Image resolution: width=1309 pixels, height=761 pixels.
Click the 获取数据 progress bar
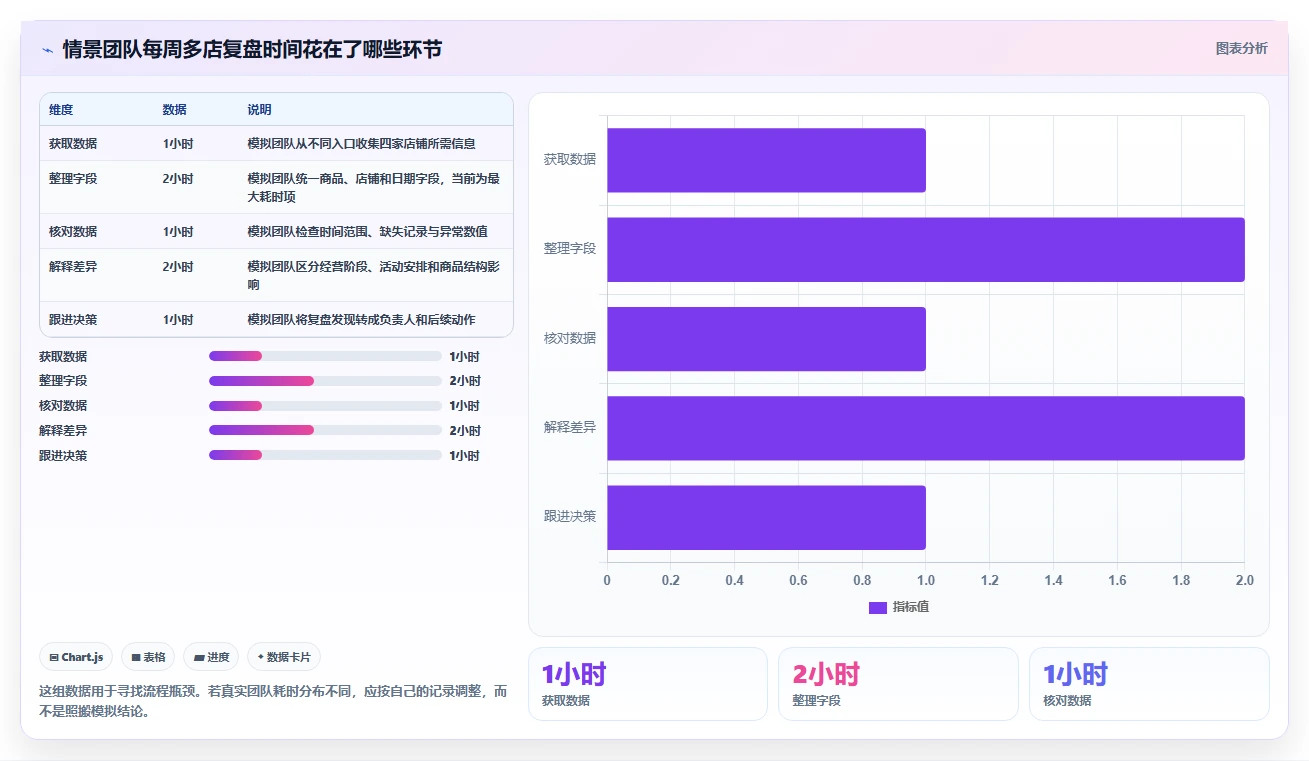(325, 356)
